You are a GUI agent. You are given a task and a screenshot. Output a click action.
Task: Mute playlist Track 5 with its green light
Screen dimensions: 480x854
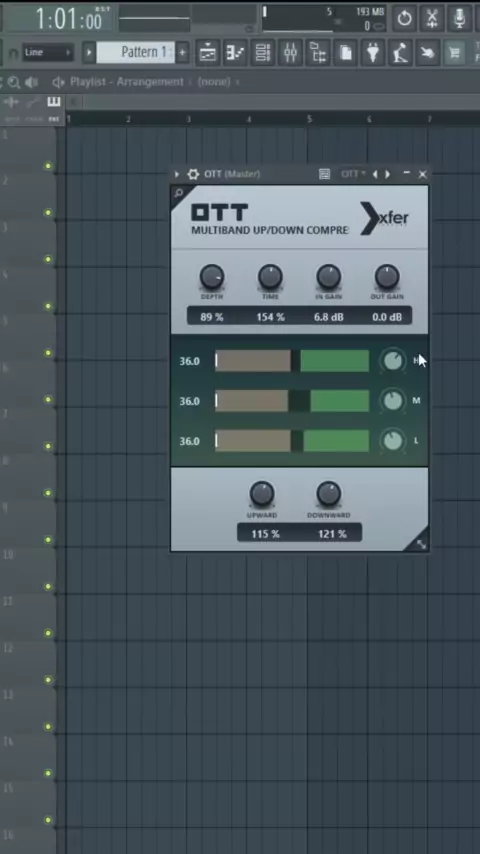[x=48, y=353]
